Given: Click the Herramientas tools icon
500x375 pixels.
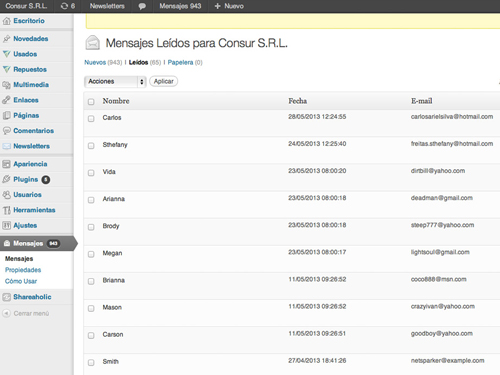Looking at the screenshot, I should click(x=6, y=210).
